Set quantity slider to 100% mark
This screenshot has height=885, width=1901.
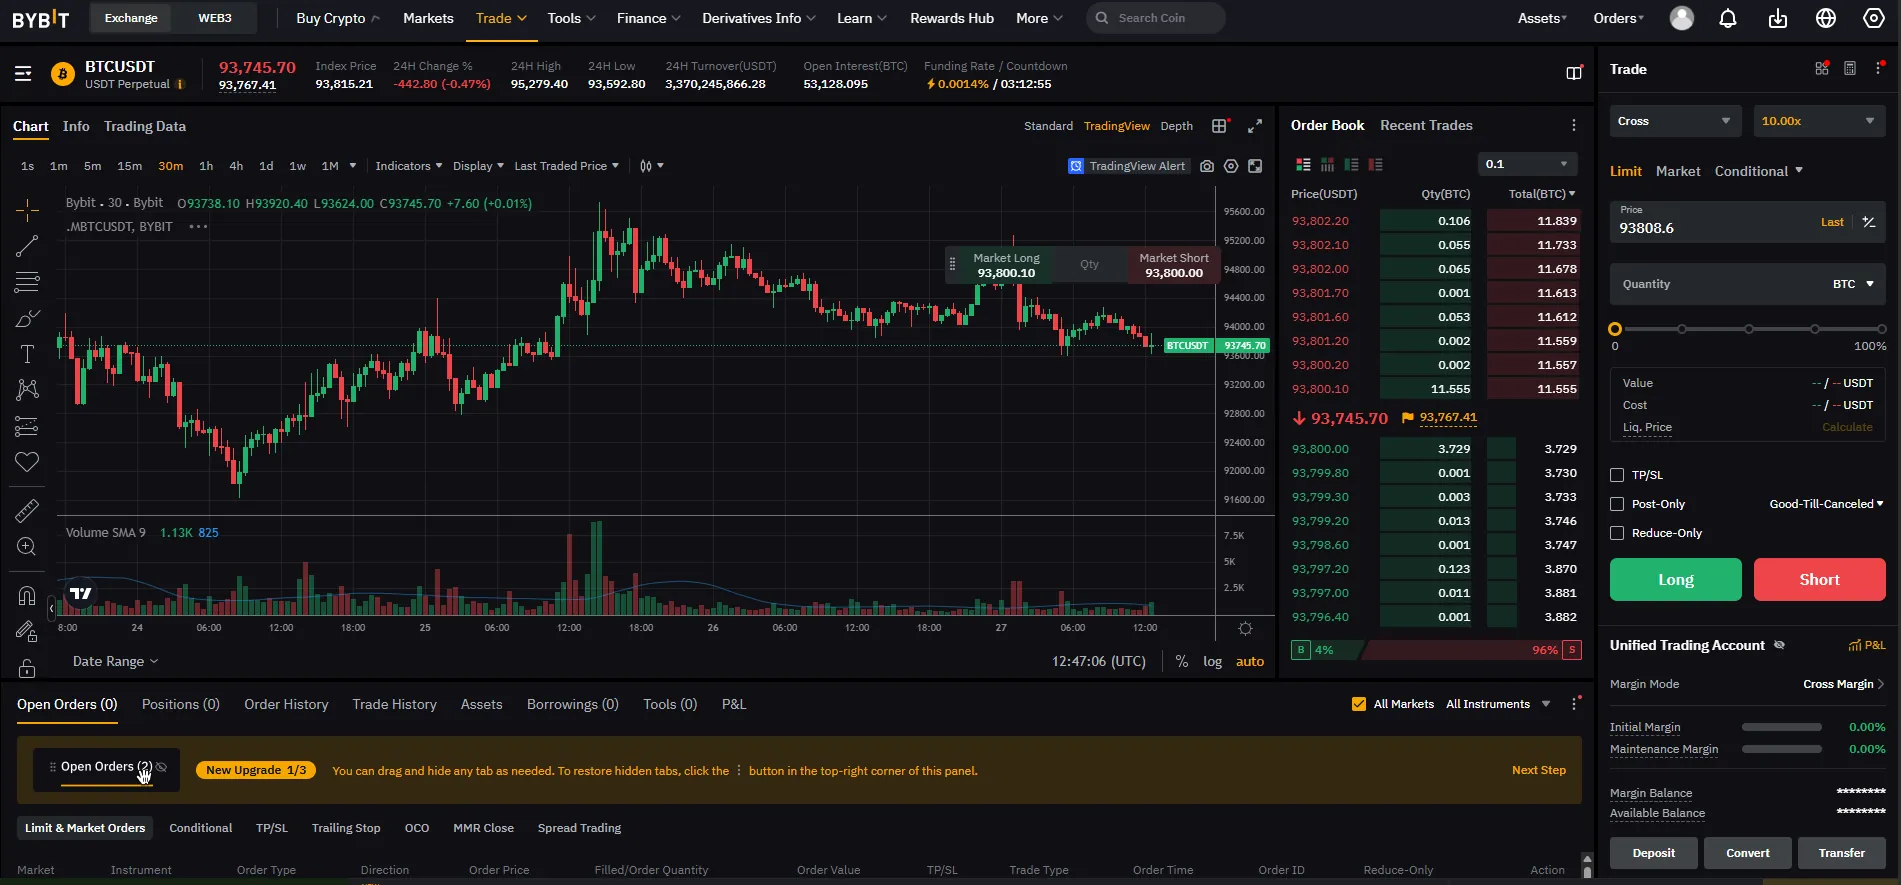[x=1881, y=329]
